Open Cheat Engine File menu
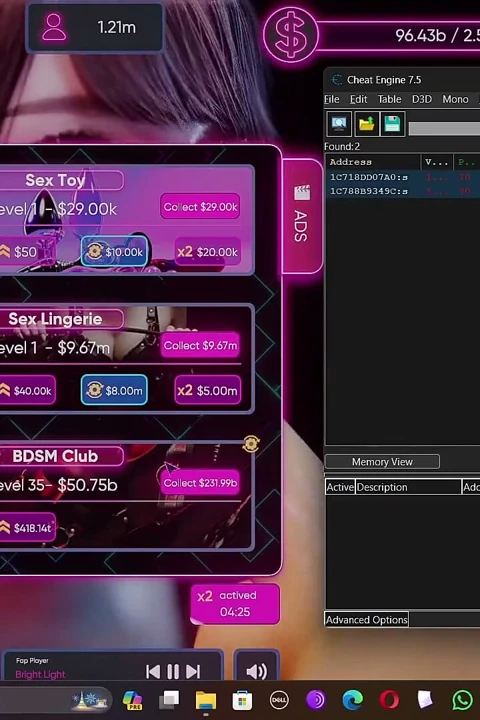 [x=331, y=99]
